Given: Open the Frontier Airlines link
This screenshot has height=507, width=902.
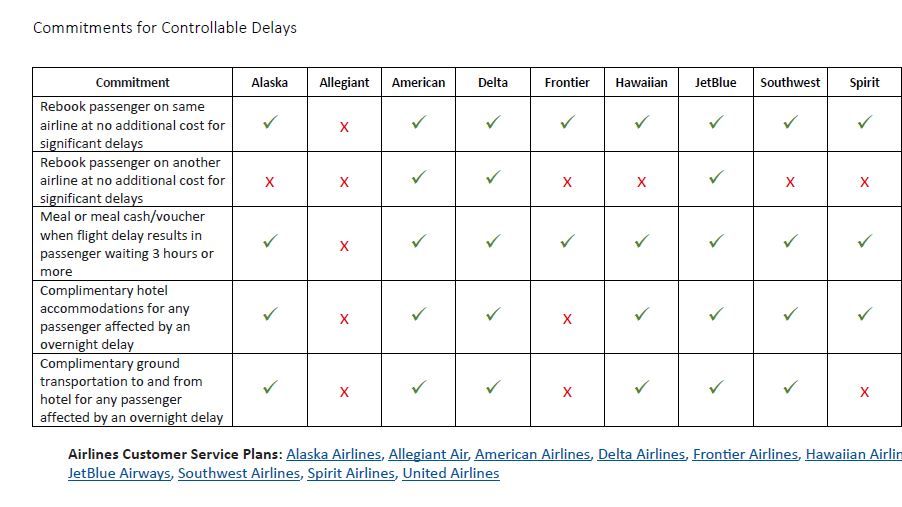Looking at the screenshot, I should pos(745,454).
